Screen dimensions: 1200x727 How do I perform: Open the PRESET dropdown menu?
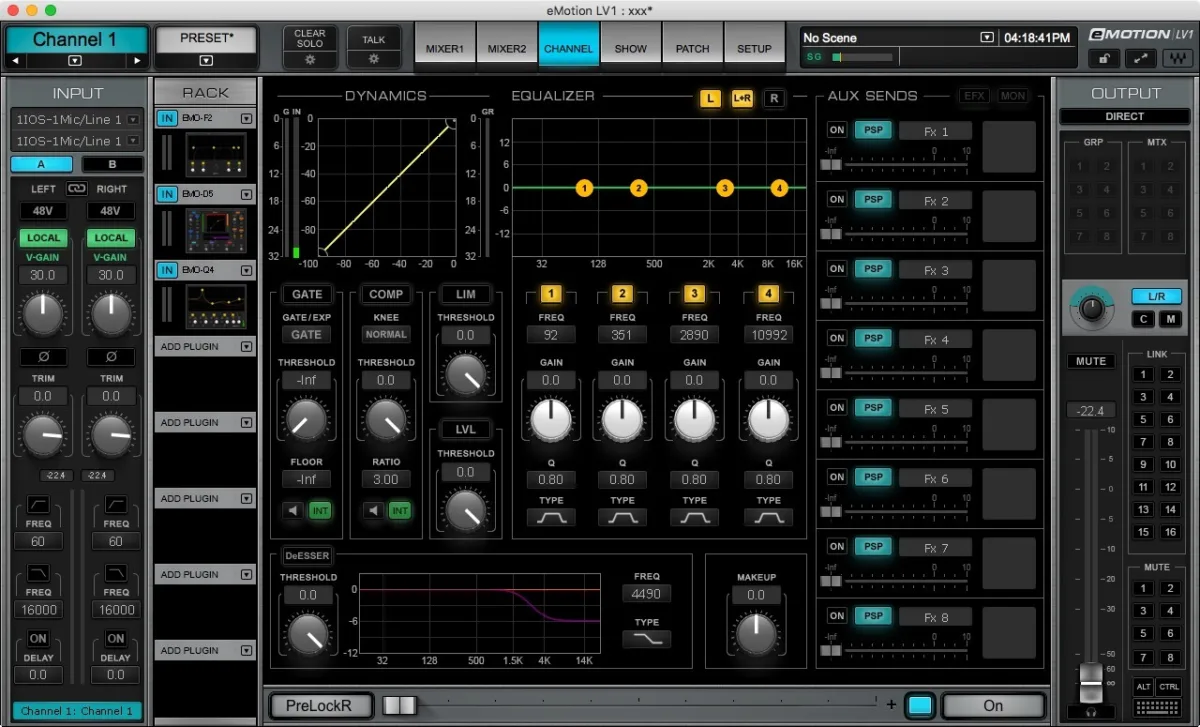pyautogui.click(x=206, y=61)
